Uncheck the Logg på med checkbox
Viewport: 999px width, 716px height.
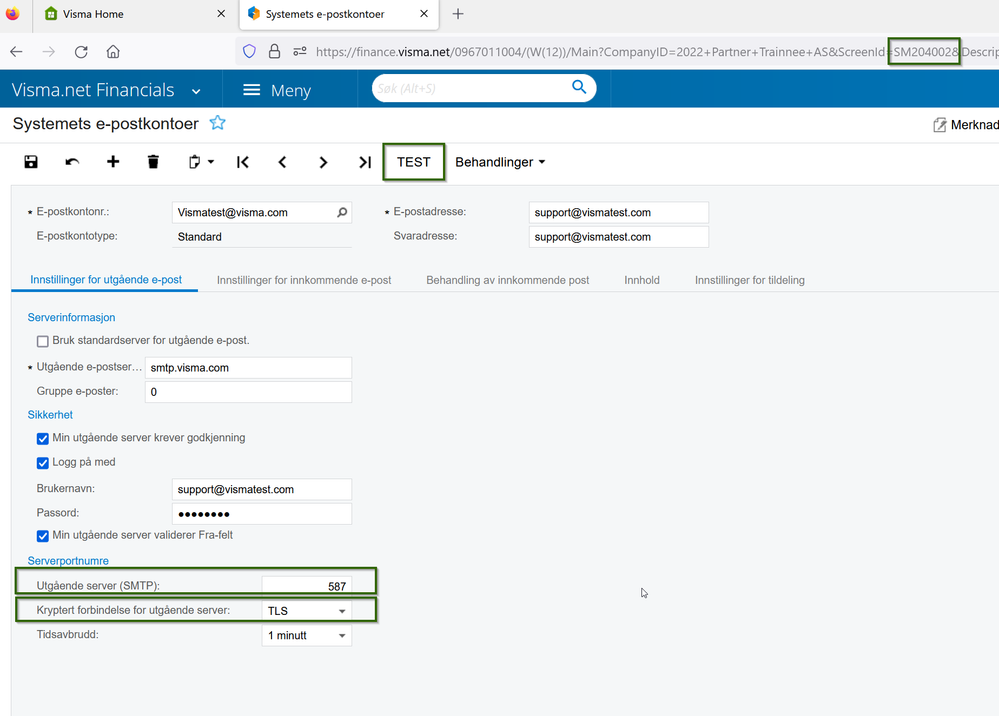[x=43, y=463]
